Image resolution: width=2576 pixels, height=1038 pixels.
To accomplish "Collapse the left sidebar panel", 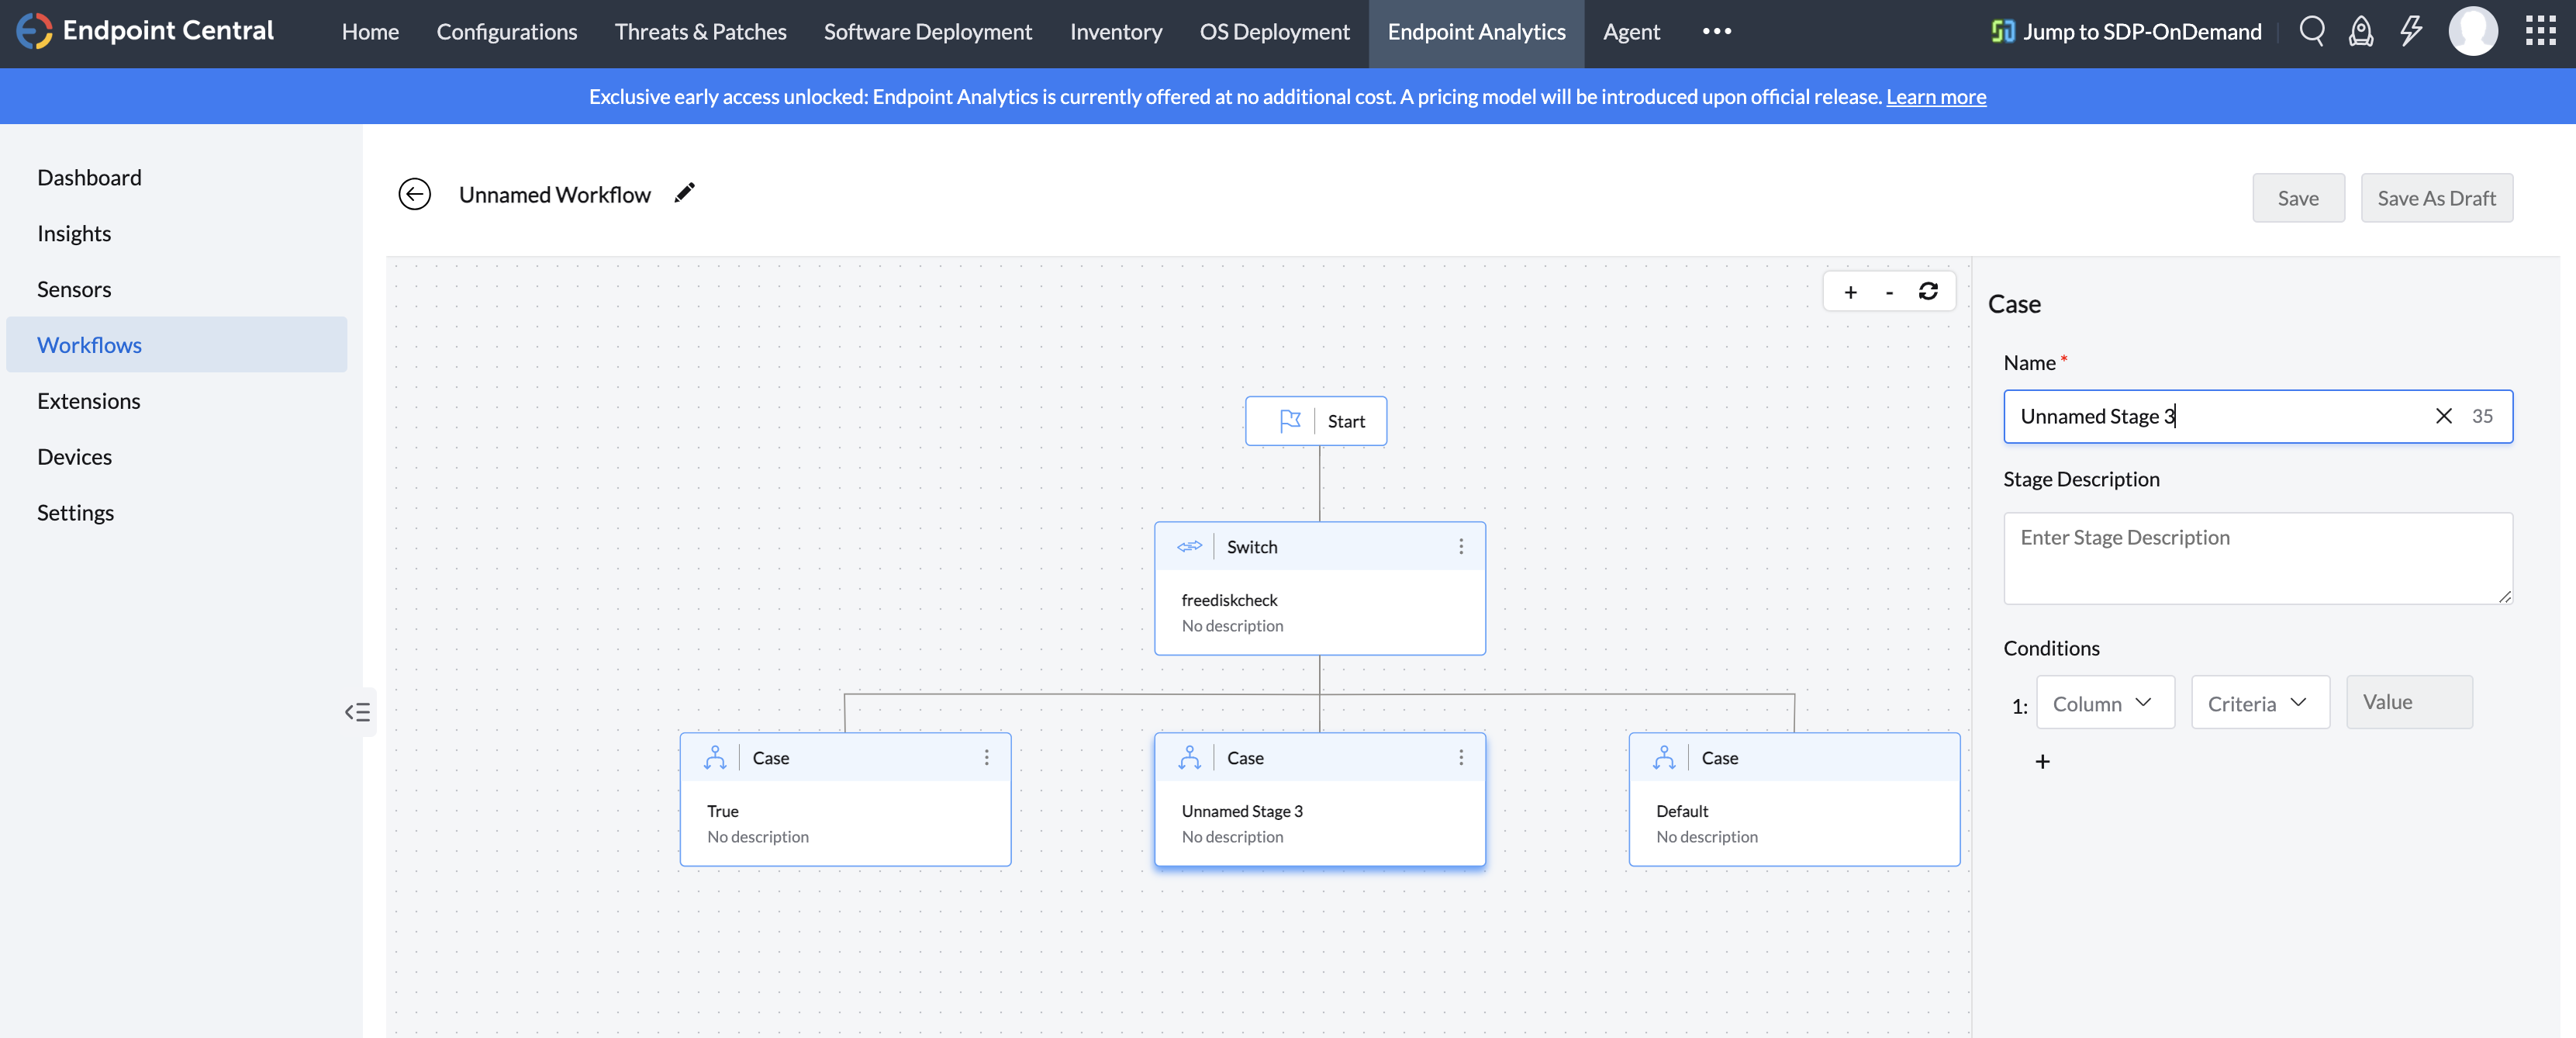I will pyautogui.click(x=357, y=712).
